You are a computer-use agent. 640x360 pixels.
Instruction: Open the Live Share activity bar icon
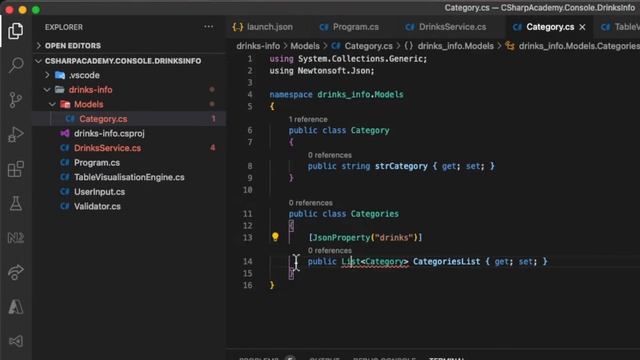pyautogui.click(x=16, y=272)
